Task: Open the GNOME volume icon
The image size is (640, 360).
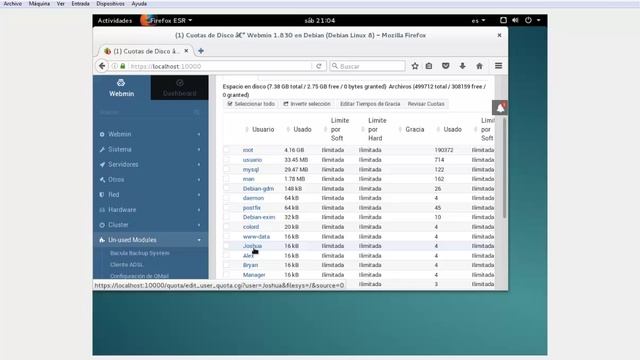Action: [x=515, y=20]
